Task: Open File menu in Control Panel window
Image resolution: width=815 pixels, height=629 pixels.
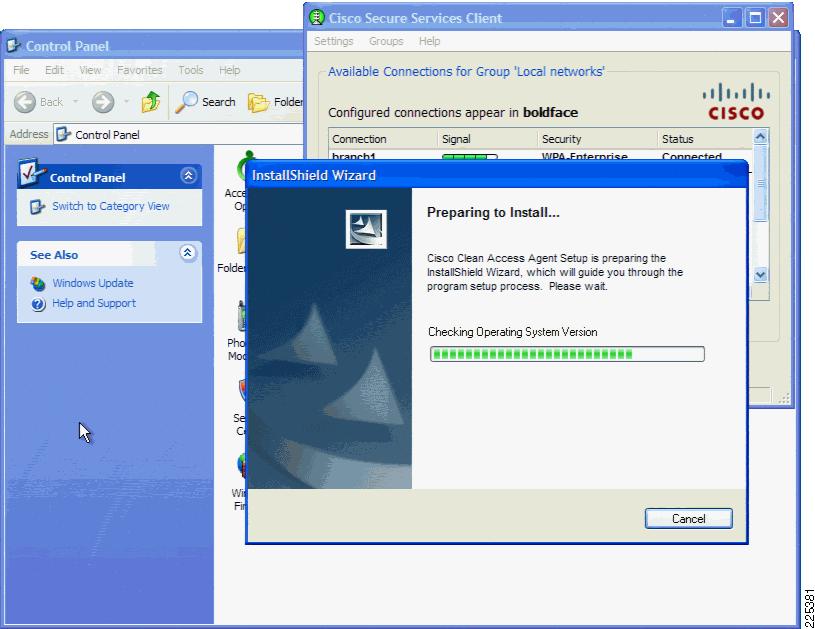Action: (x=21, y=70)
